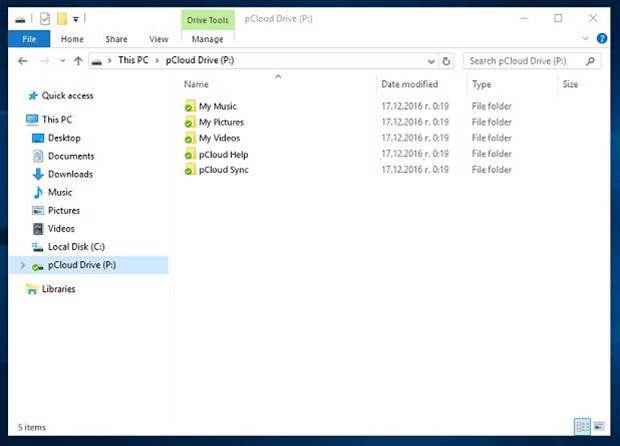Open Desktop in the navigation pane
The image size is (620, 446).
64,138
